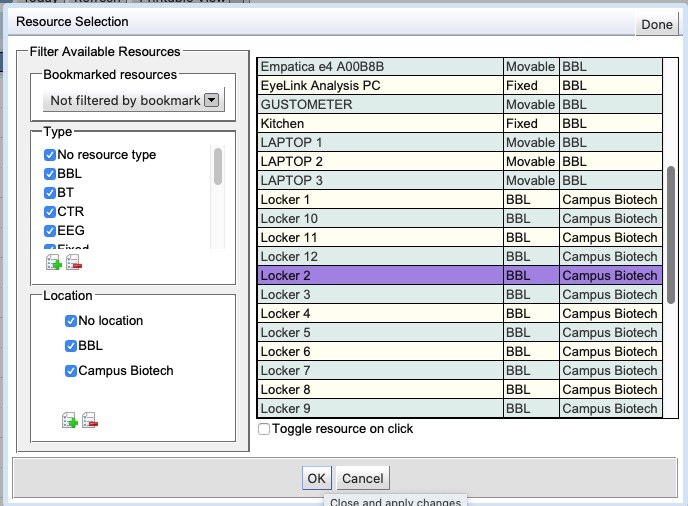Click the resource list vertical scrollbar
The height and width of the screenshot is (506, 688).
[672, 235]
